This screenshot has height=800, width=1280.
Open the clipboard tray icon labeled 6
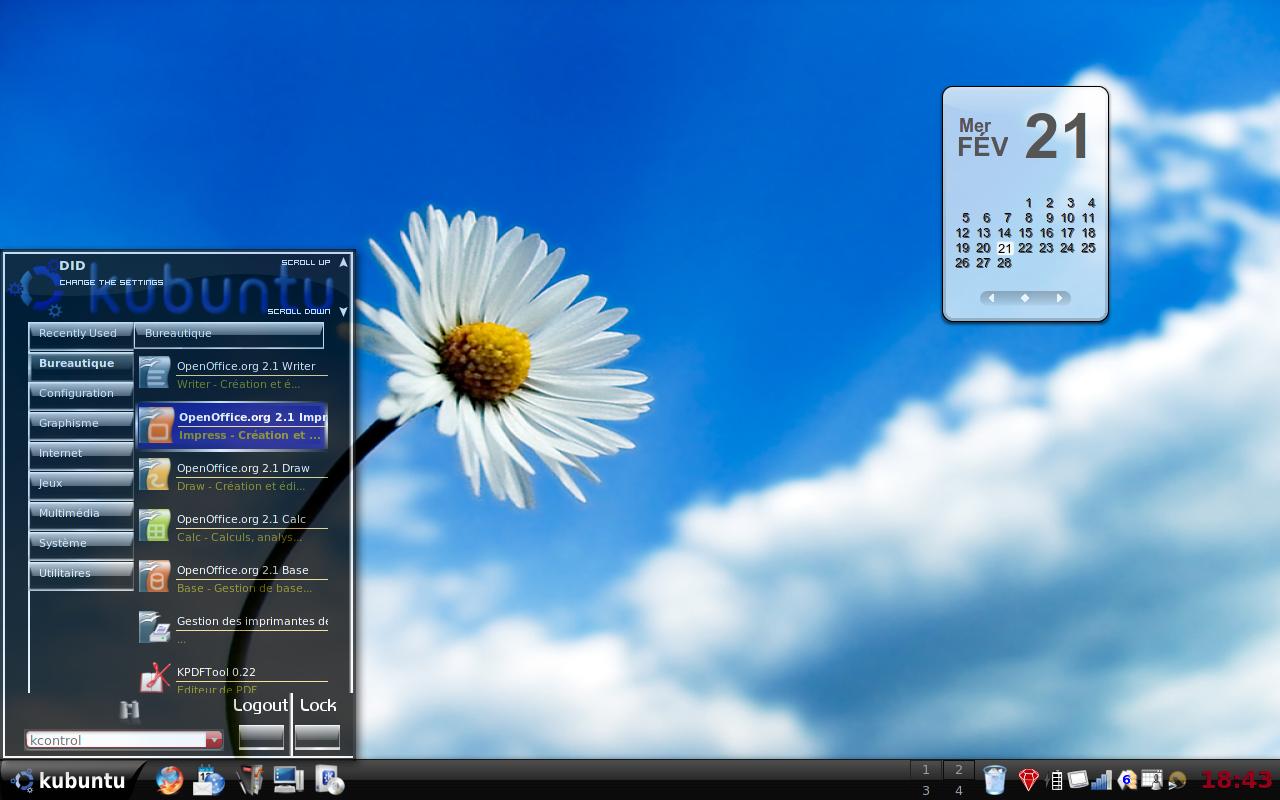[x=1126, y=780]
